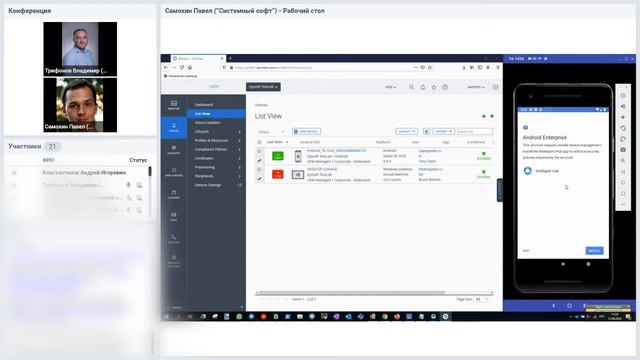Toggle microphone for Трифонов Владимир participant
The width and height of the screenshot is (640, 360).
(128, 185)
